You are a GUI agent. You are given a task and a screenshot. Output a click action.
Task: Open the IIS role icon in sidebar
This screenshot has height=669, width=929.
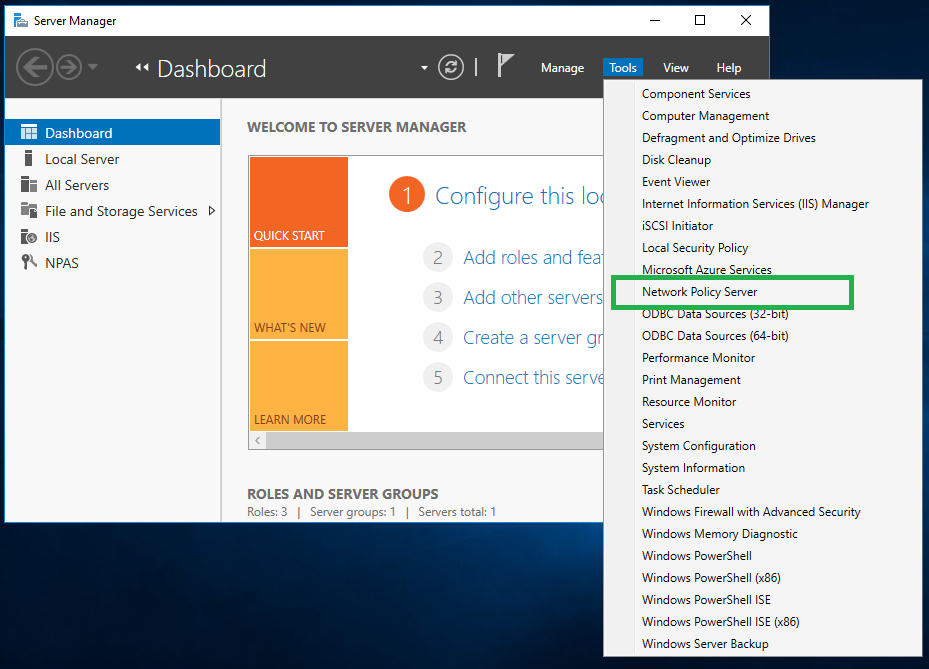pyautogui.click(x=28, y=237)
